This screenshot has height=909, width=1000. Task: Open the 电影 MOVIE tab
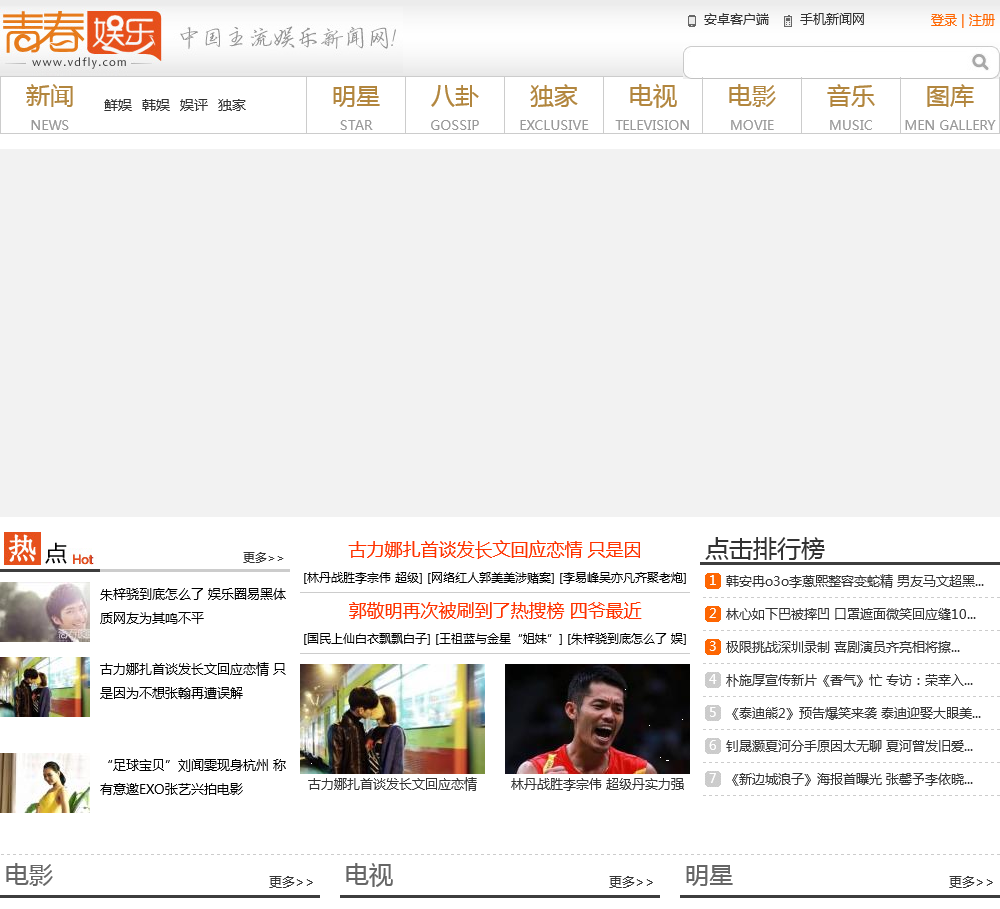752,107
